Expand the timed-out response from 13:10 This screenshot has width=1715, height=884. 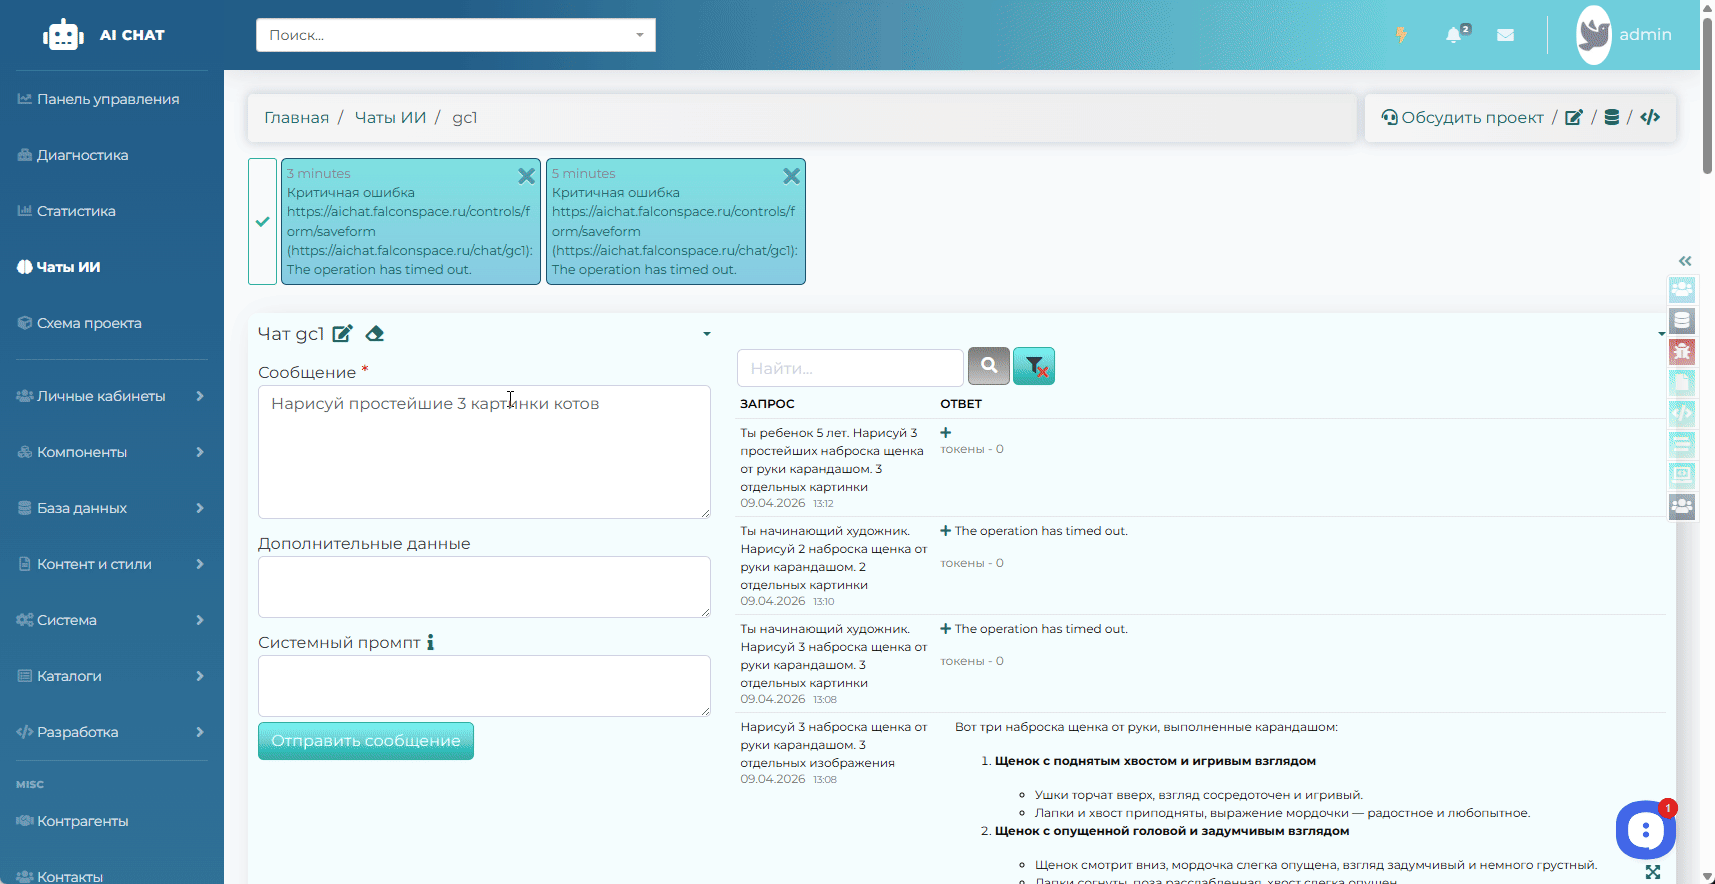coord(945,531)
